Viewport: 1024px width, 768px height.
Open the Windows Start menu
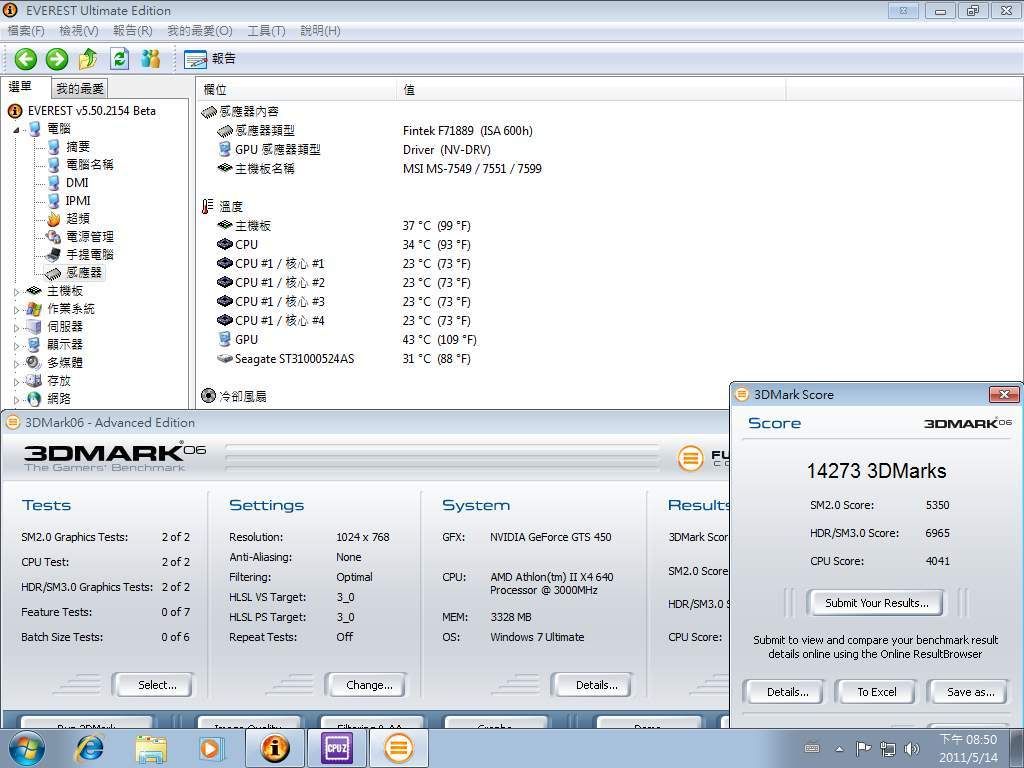(25, 748)
